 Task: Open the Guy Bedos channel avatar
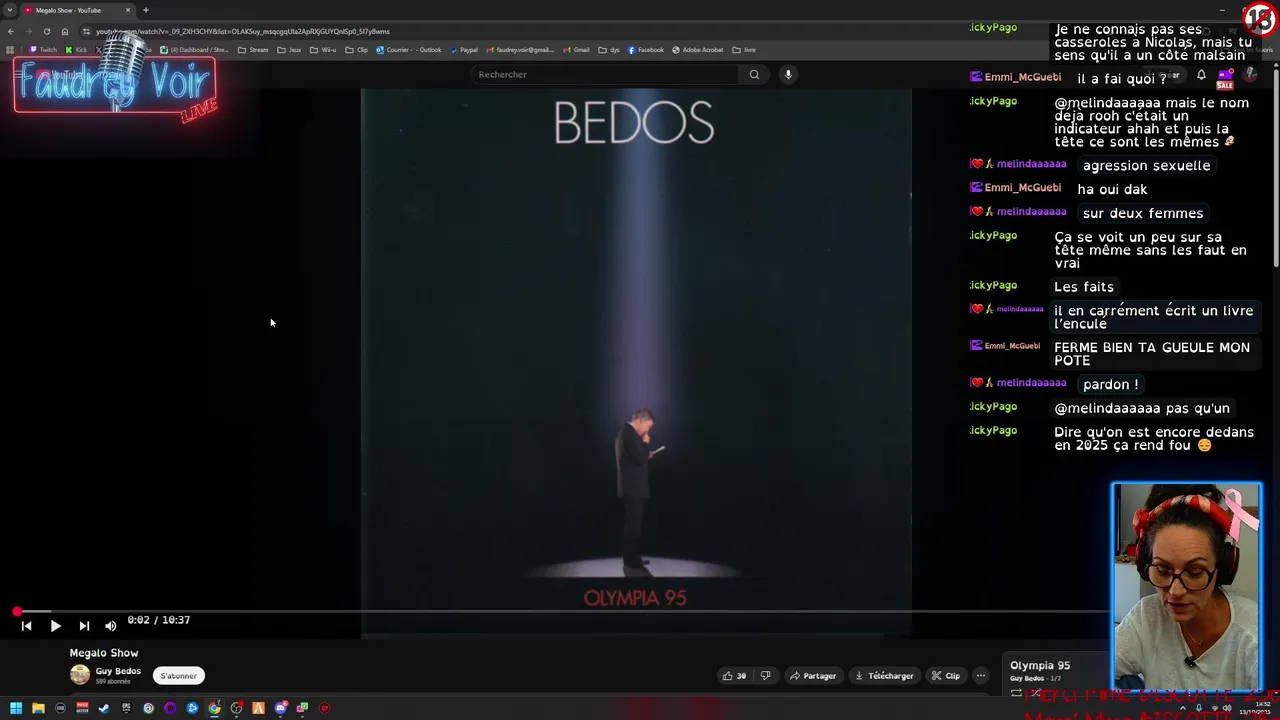point(79,675)
